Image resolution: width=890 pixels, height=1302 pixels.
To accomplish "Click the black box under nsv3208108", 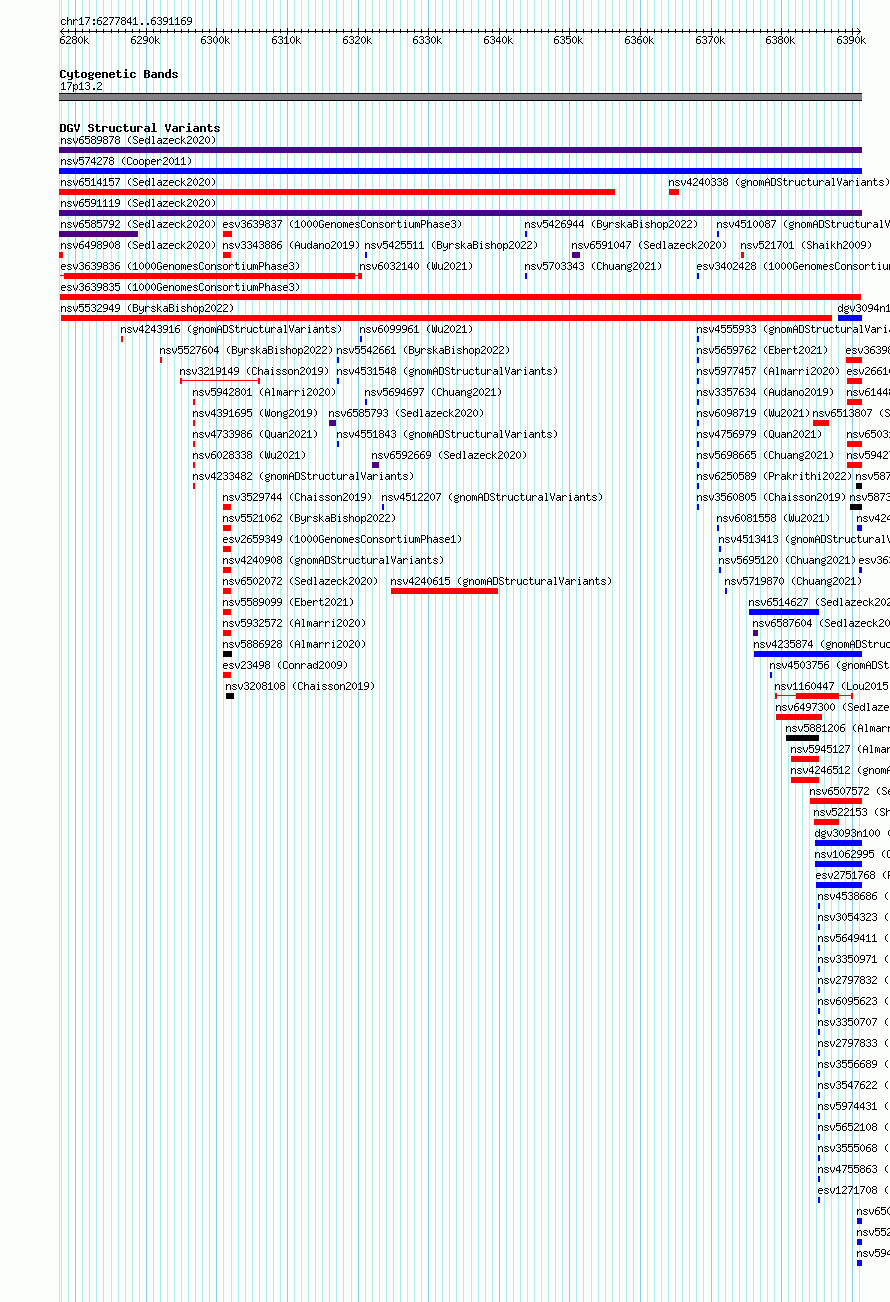I will [230, 696].
